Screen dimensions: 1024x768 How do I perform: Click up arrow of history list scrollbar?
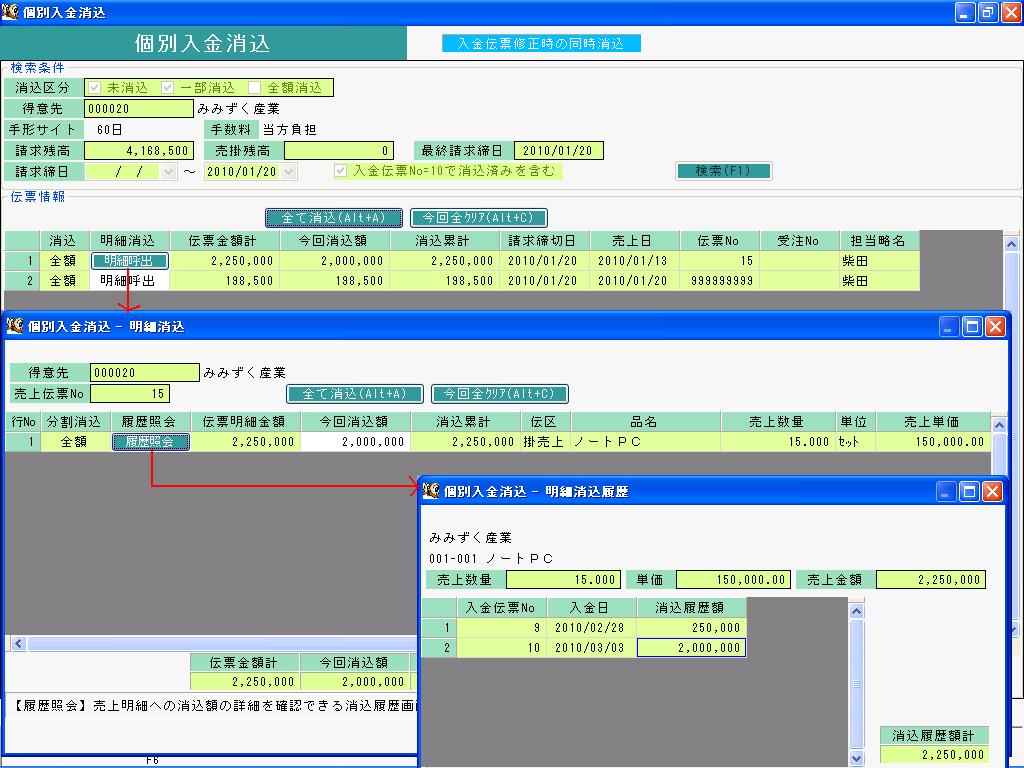pos(856,611)
